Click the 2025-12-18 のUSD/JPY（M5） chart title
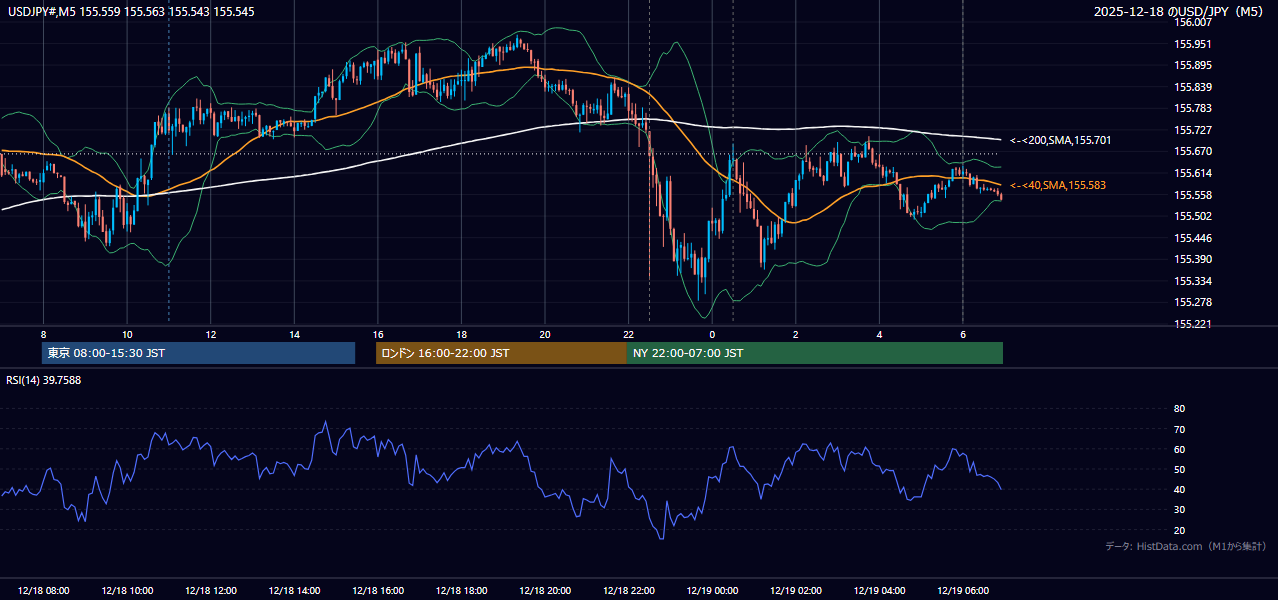Viewport: 1278px width, 600px height. click(1180, 11)
